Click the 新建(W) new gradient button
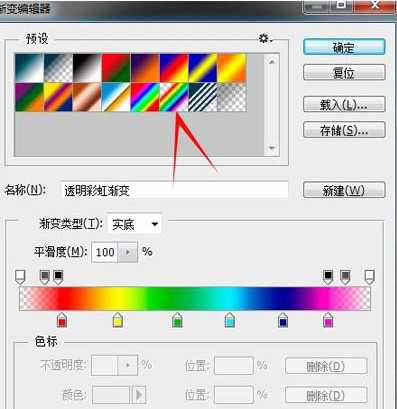The image size is (397, 409). [x=344, y=190]
